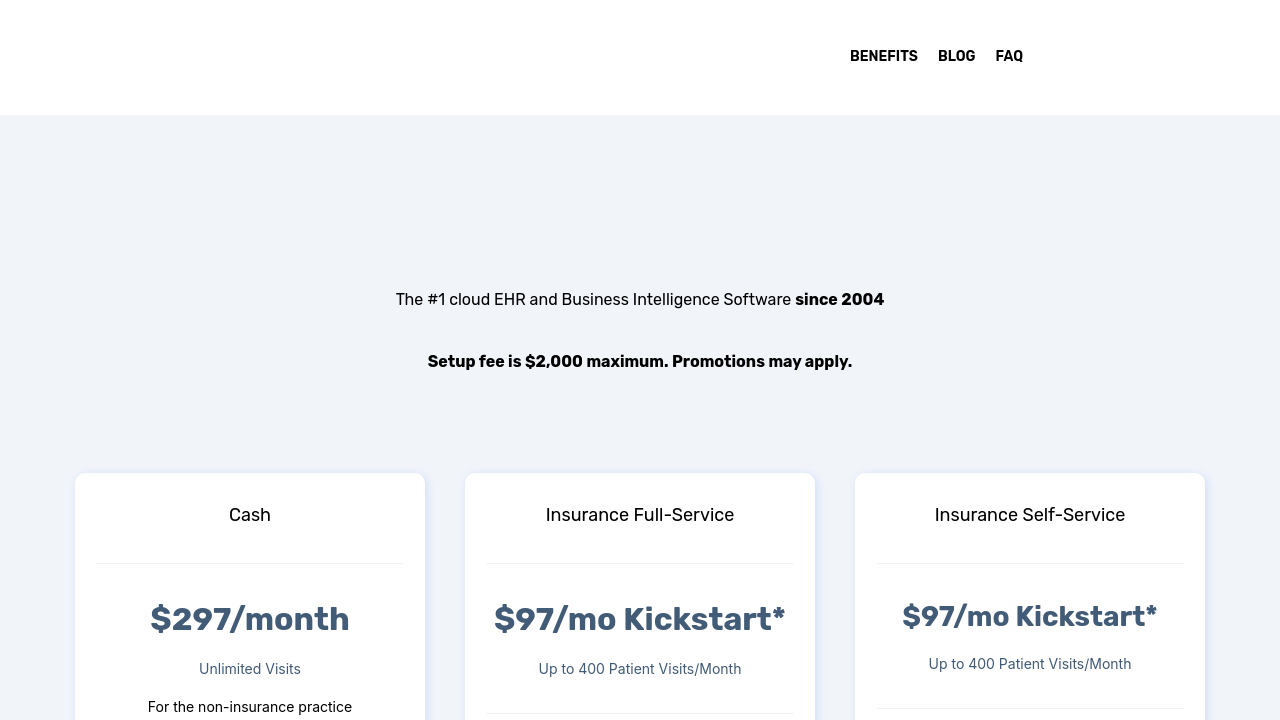The image size is (1280, 720).
Task: Click the divider line under Cash heading
Action: (x=250, y=563)
